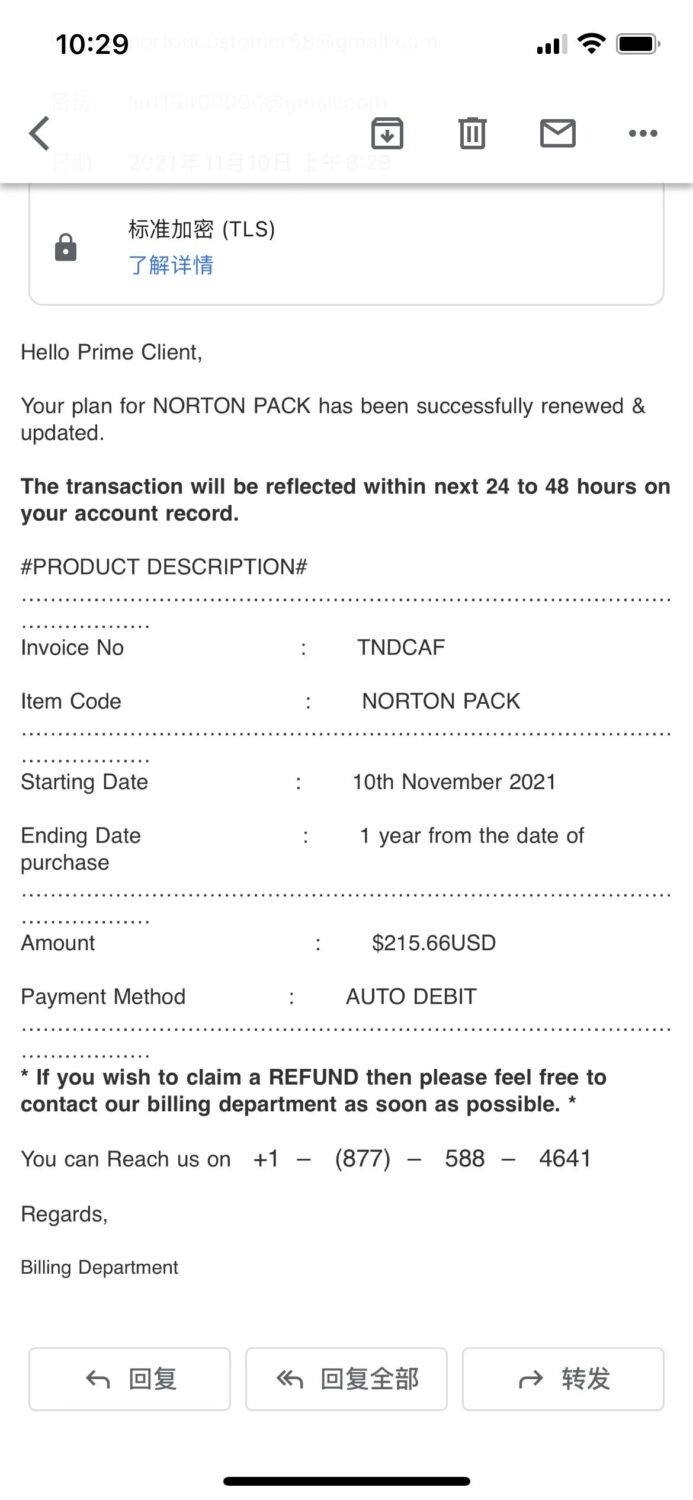Mark as unread via the envelope icon
Screen dimensions: 693x1500
[557, 133]
